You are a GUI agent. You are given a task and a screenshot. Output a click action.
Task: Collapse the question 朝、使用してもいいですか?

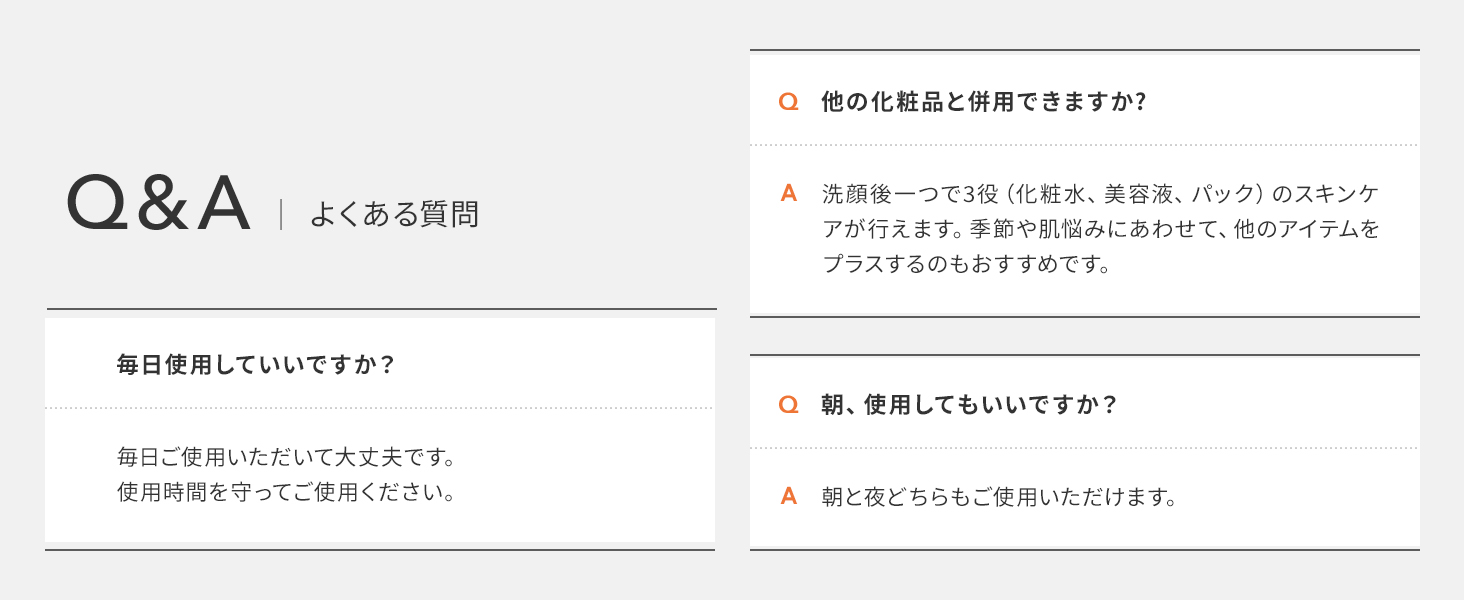tap(968, 405)
